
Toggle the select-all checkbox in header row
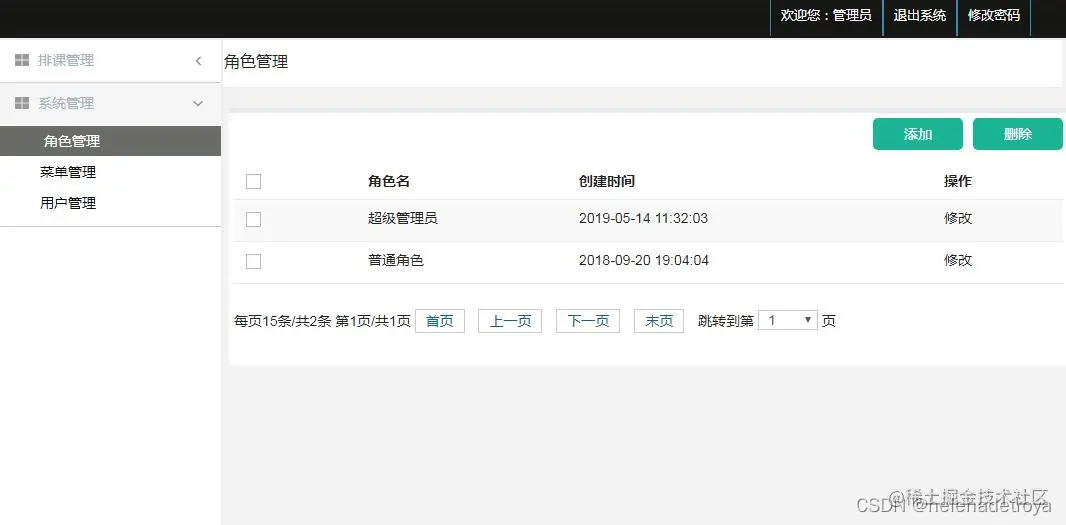tap(254, 182)
